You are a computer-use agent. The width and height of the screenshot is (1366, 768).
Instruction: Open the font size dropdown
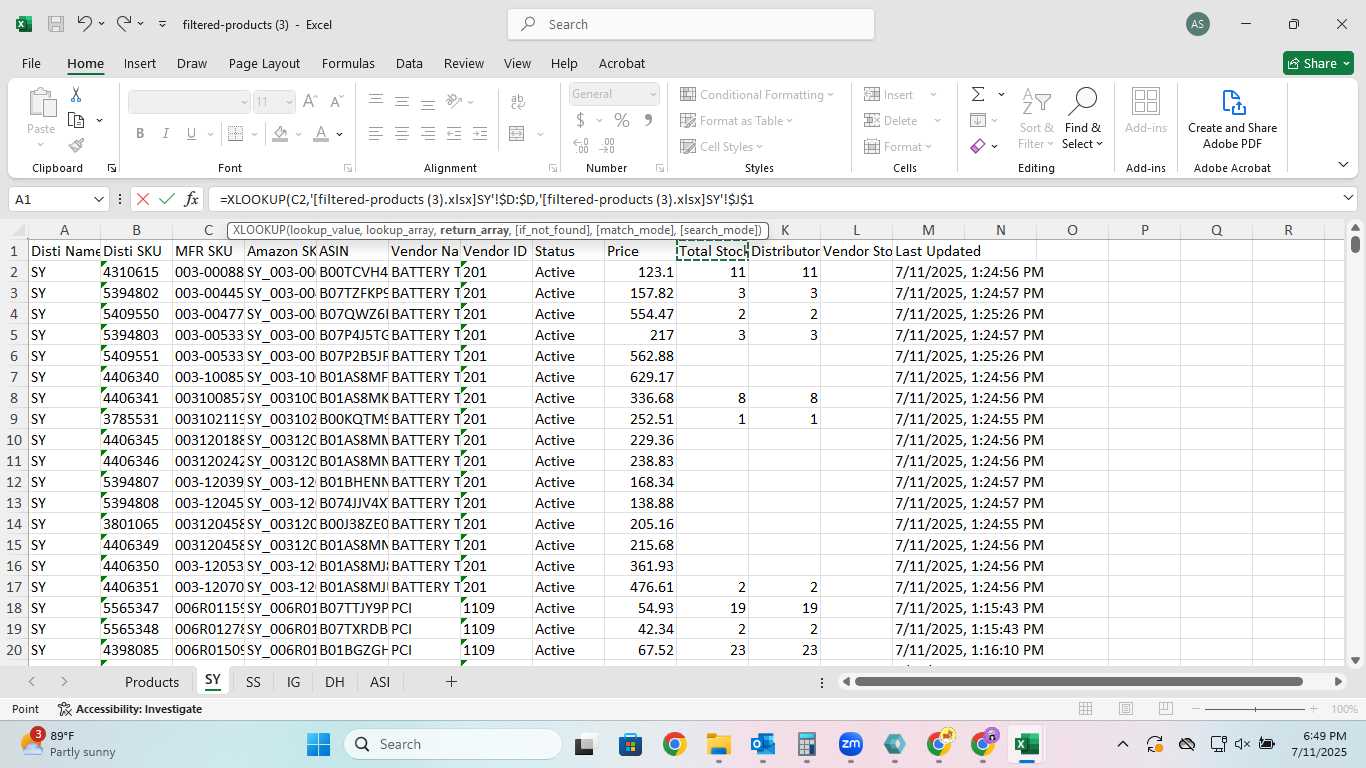pos(289,101)
